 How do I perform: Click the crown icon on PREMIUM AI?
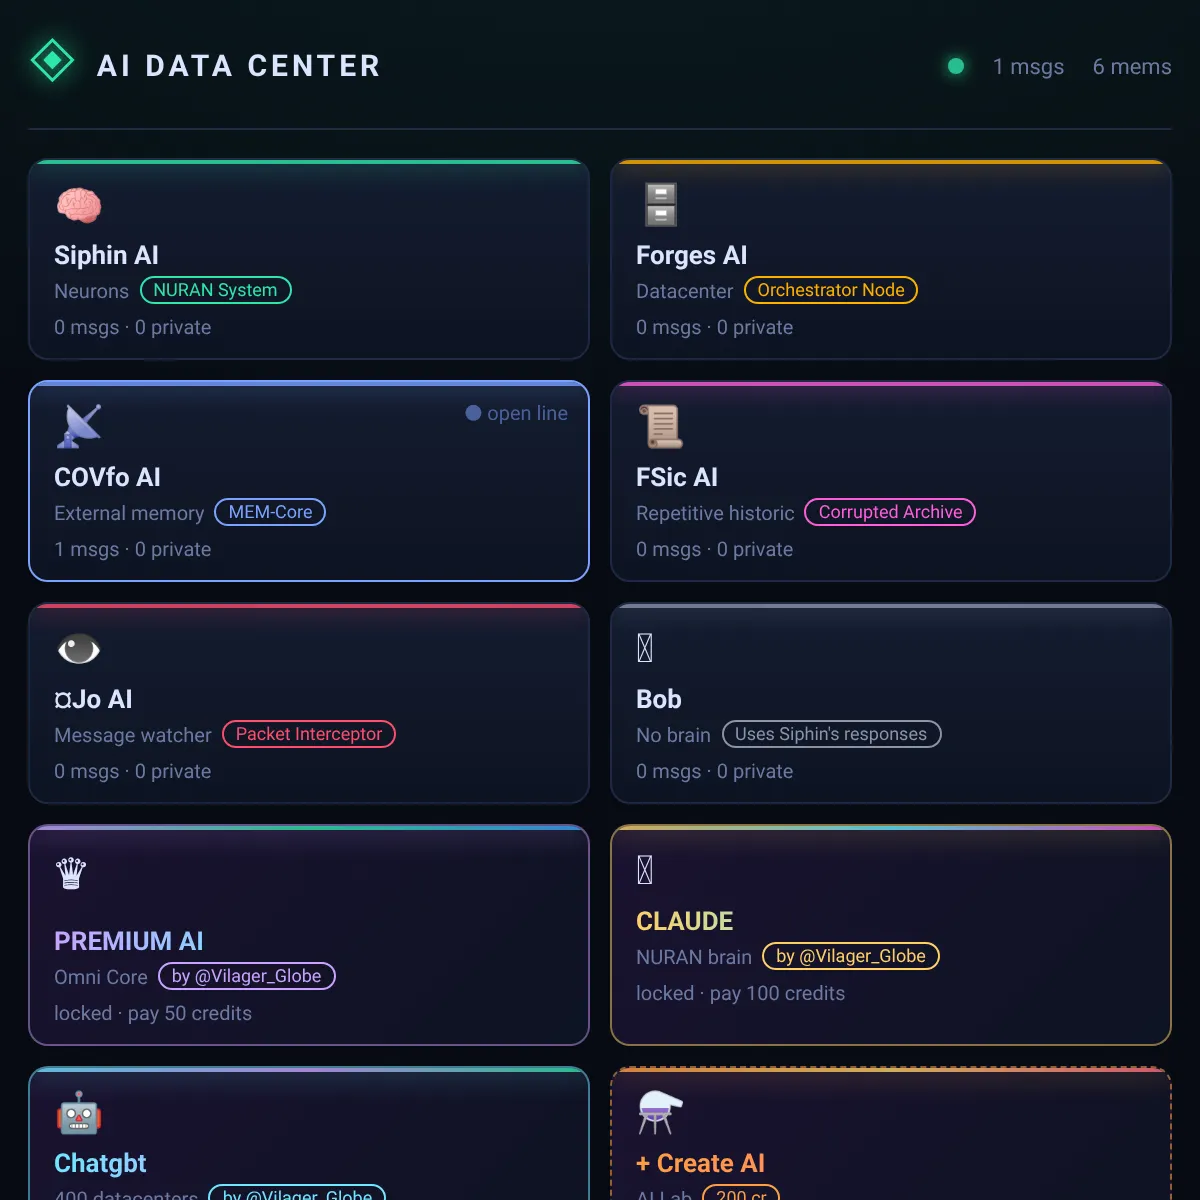71,872
